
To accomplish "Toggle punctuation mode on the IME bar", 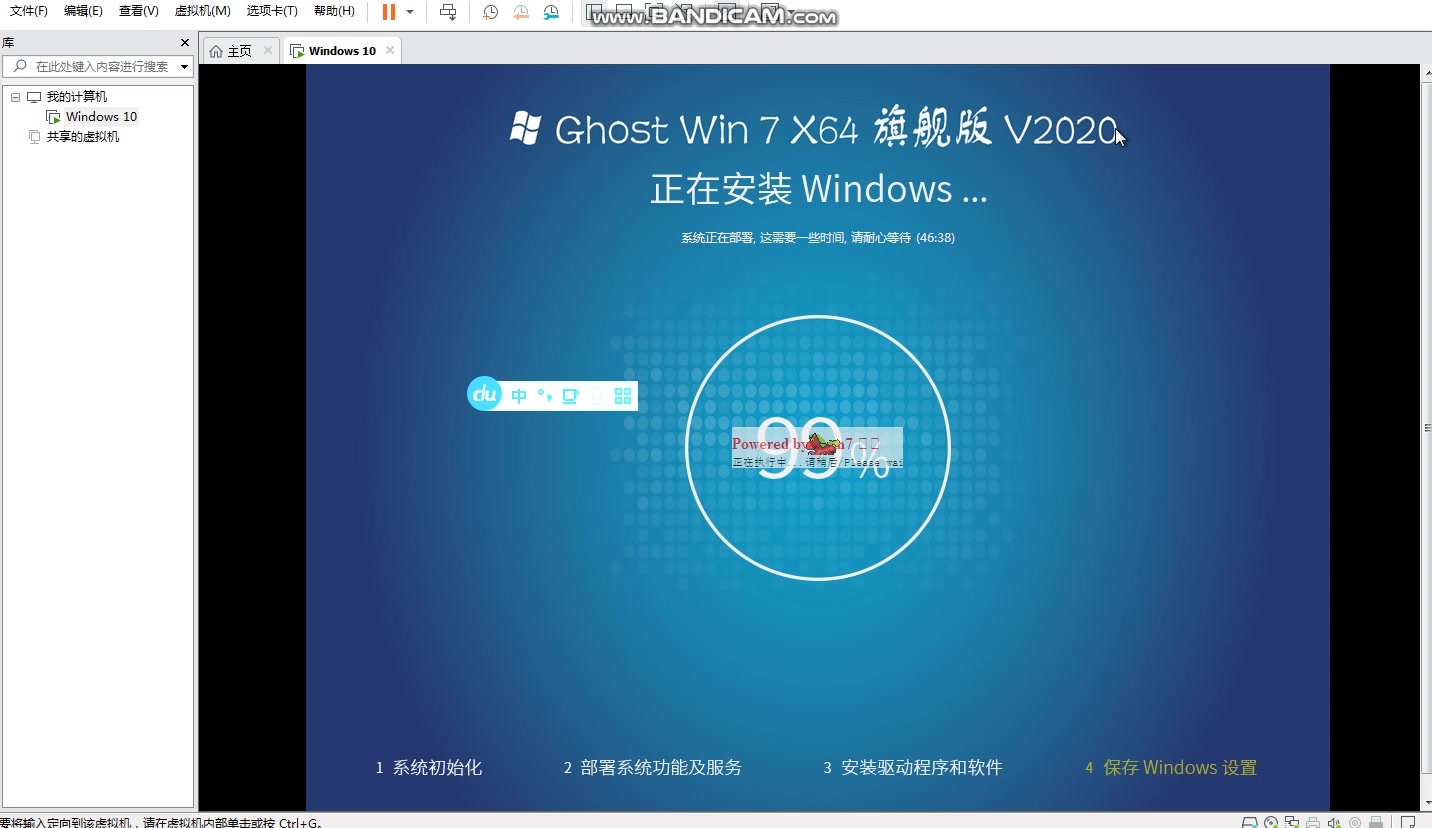I will click(545, 395).
